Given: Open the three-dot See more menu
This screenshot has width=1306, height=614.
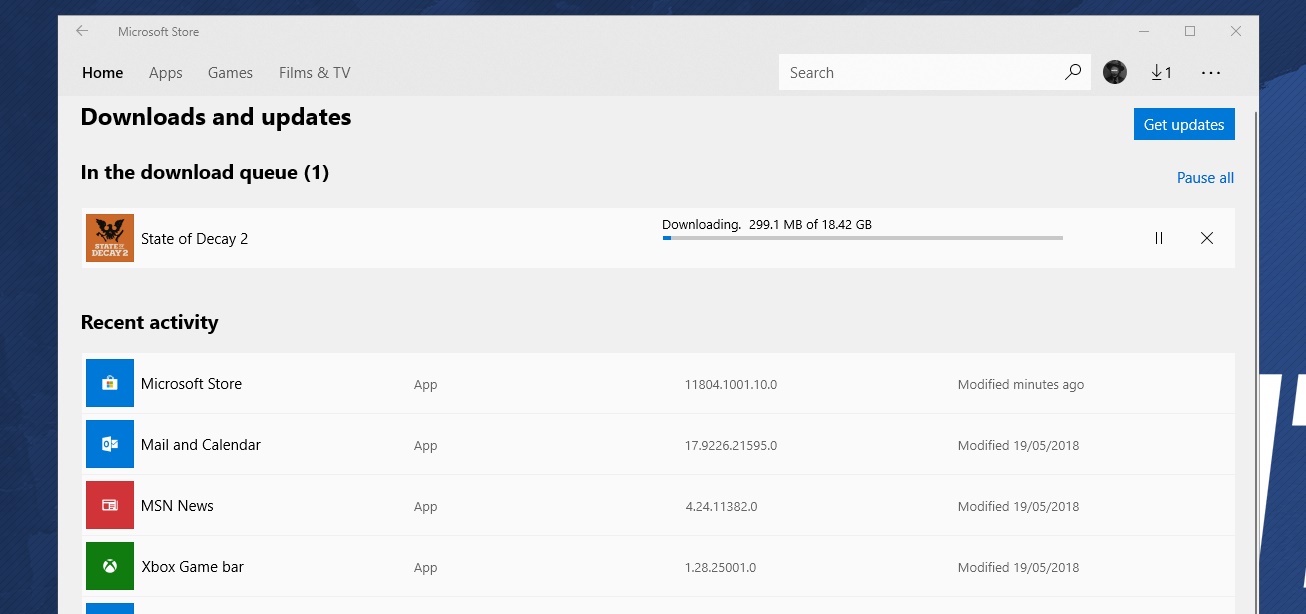Looking at the screenshot, I should [1211, 72].
